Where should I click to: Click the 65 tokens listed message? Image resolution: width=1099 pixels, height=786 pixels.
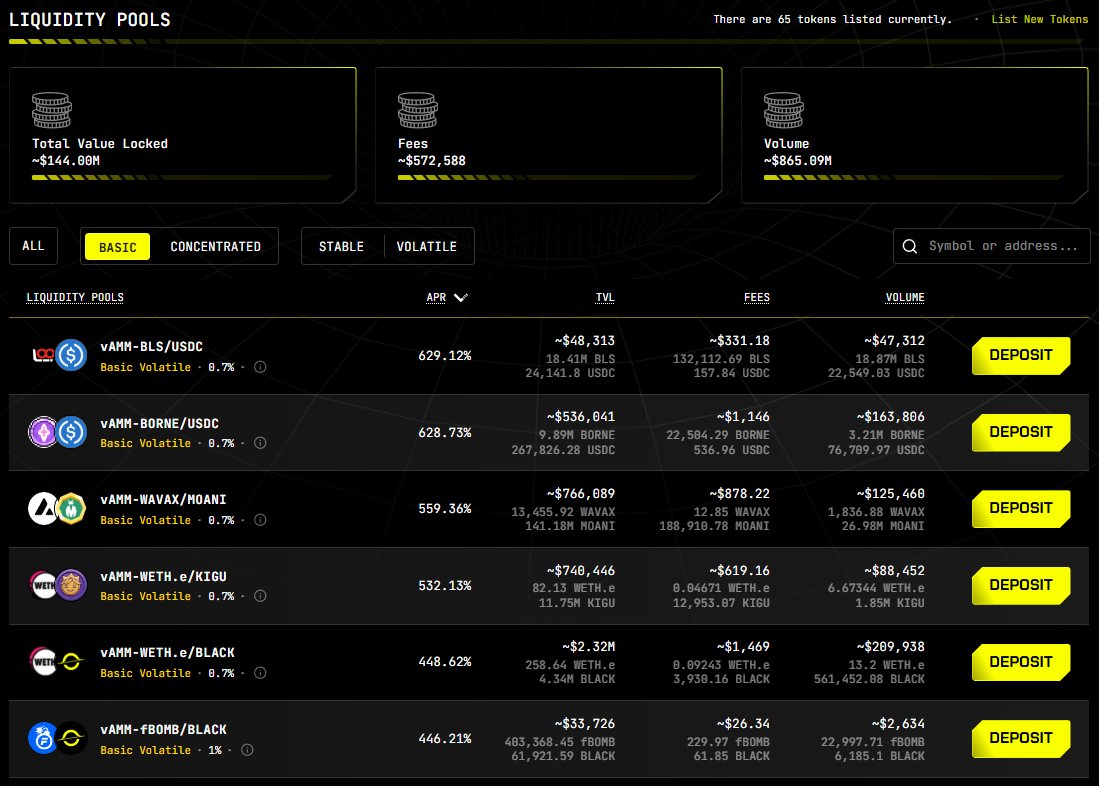tap(833, 20)
